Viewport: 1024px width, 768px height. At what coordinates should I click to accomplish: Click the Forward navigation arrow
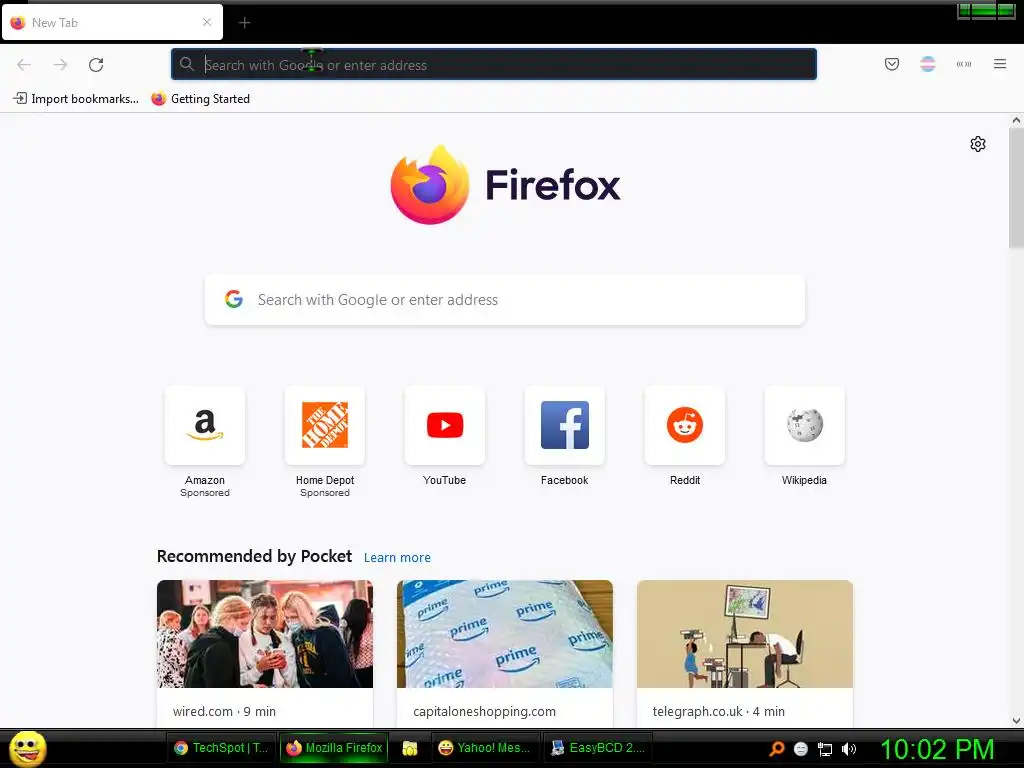(60, 65)
